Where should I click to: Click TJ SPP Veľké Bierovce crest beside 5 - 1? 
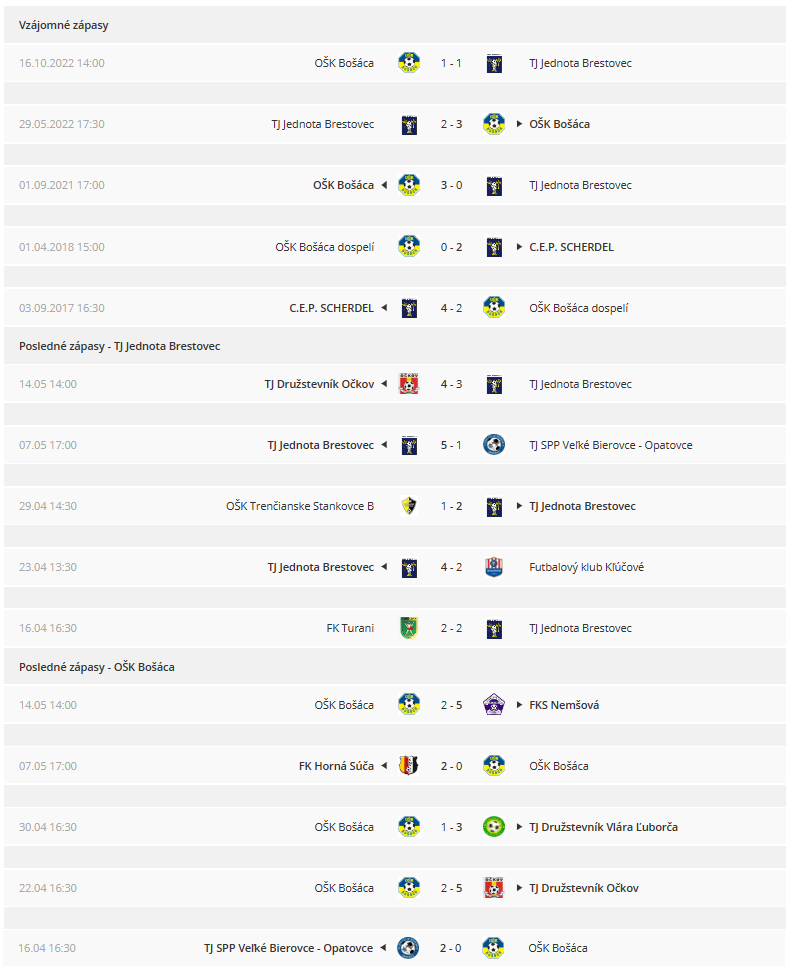[494, 445]
